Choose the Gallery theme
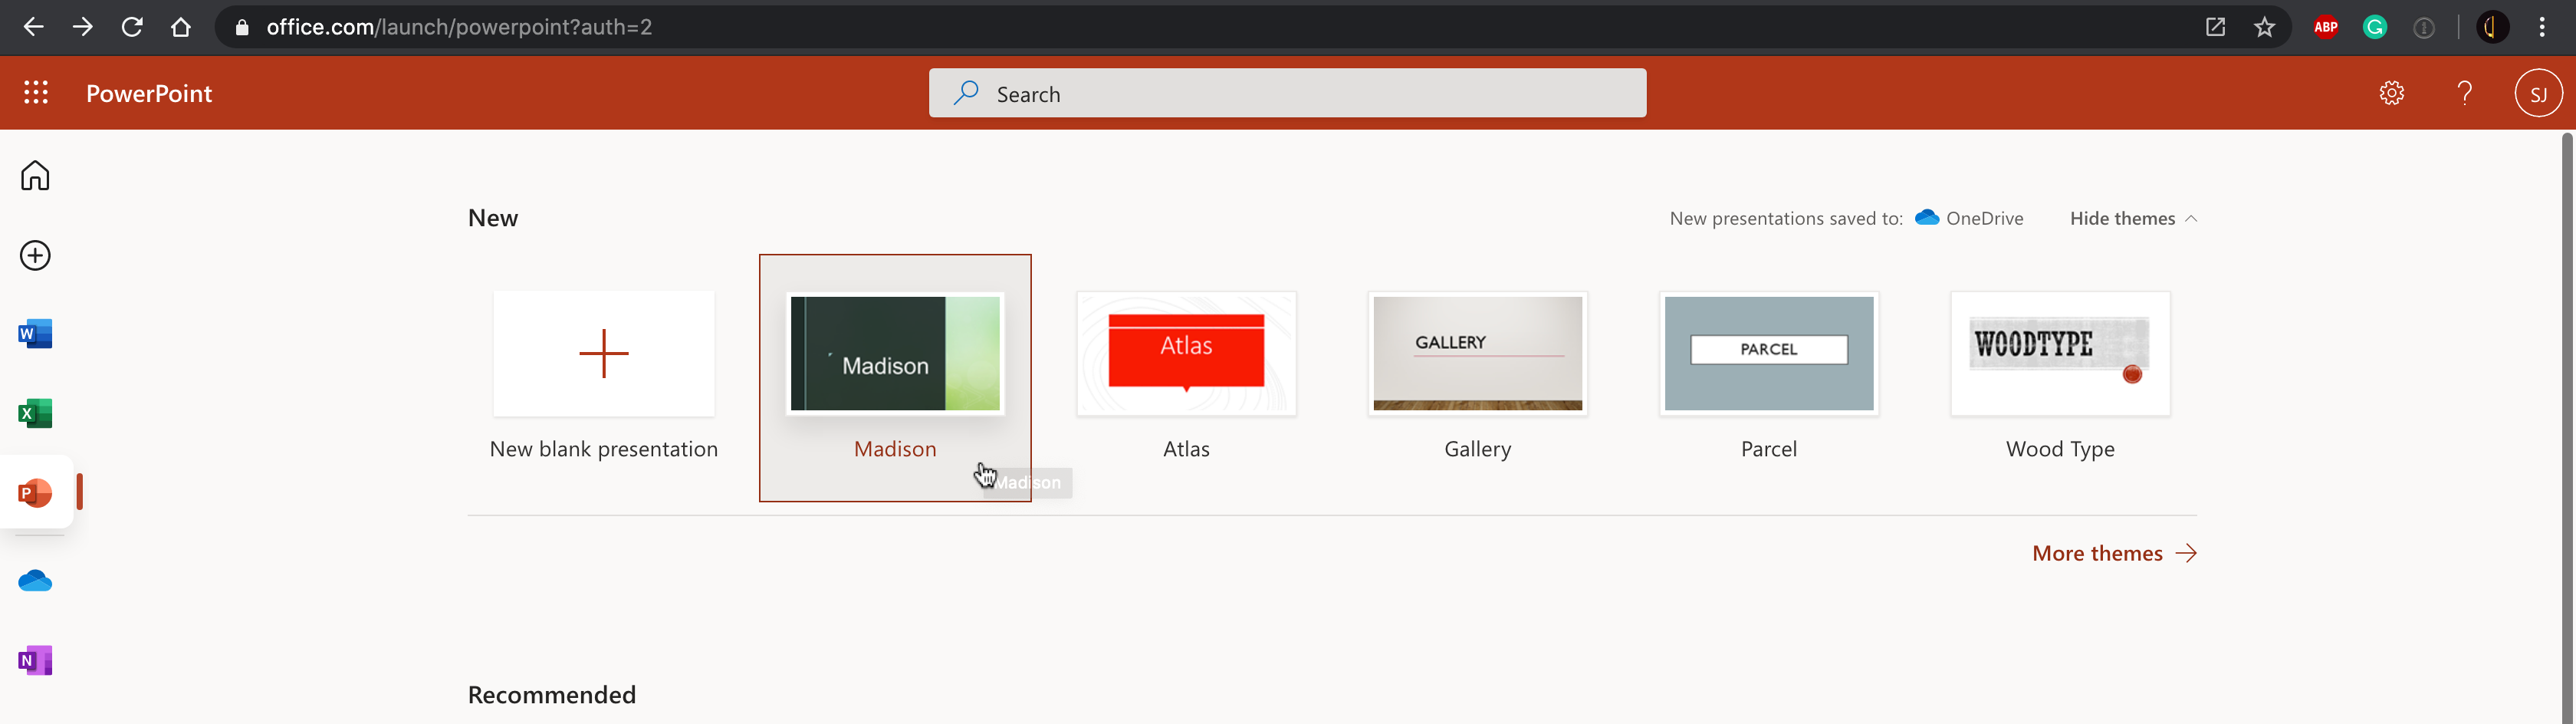The height and width of the screenshot is (724, 2576). click(x=1477, y=354)
